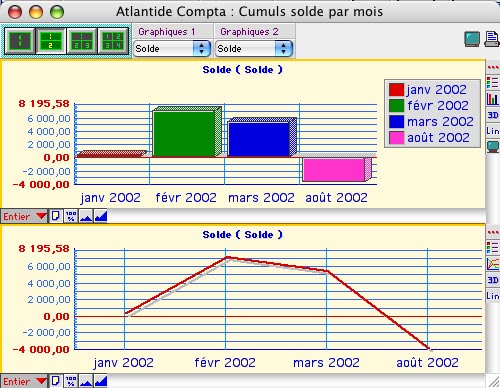
Task: Click the mountain area icon under top chart
Action: 86,216
